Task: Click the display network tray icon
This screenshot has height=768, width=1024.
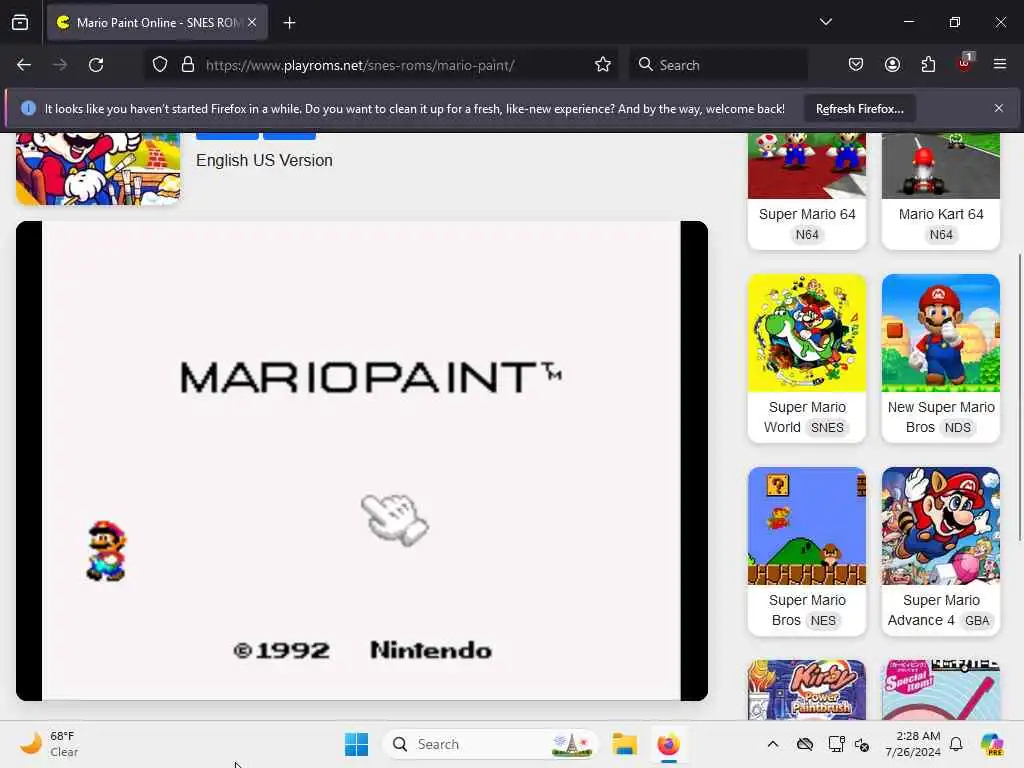Action: click(836, 744)
